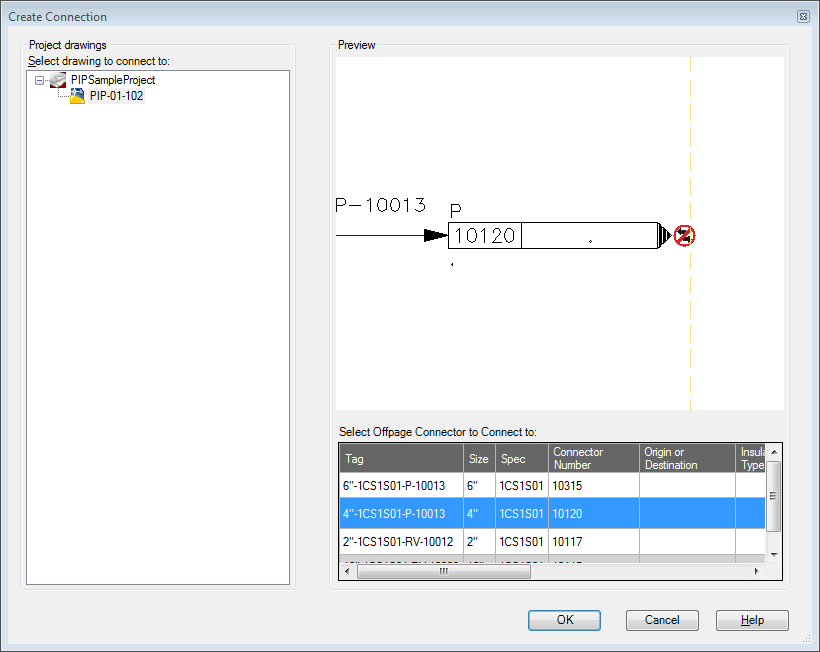Viewport: 820px width, 652px height.
Task: Select the PIPSampleProject tree label
Action: point(113,80)
